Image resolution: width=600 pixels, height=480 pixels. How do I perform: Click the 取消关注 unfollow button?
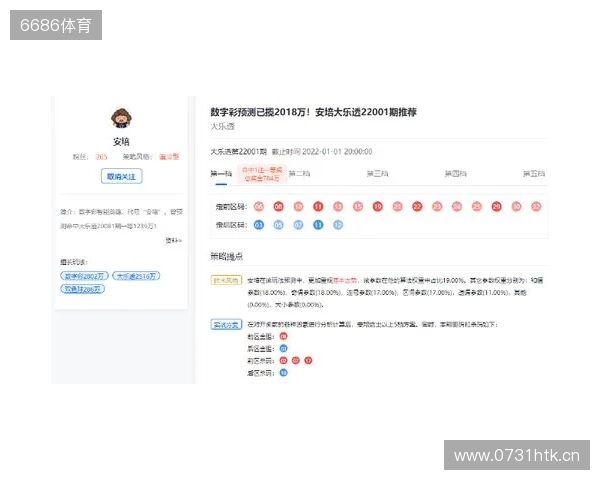121,176
